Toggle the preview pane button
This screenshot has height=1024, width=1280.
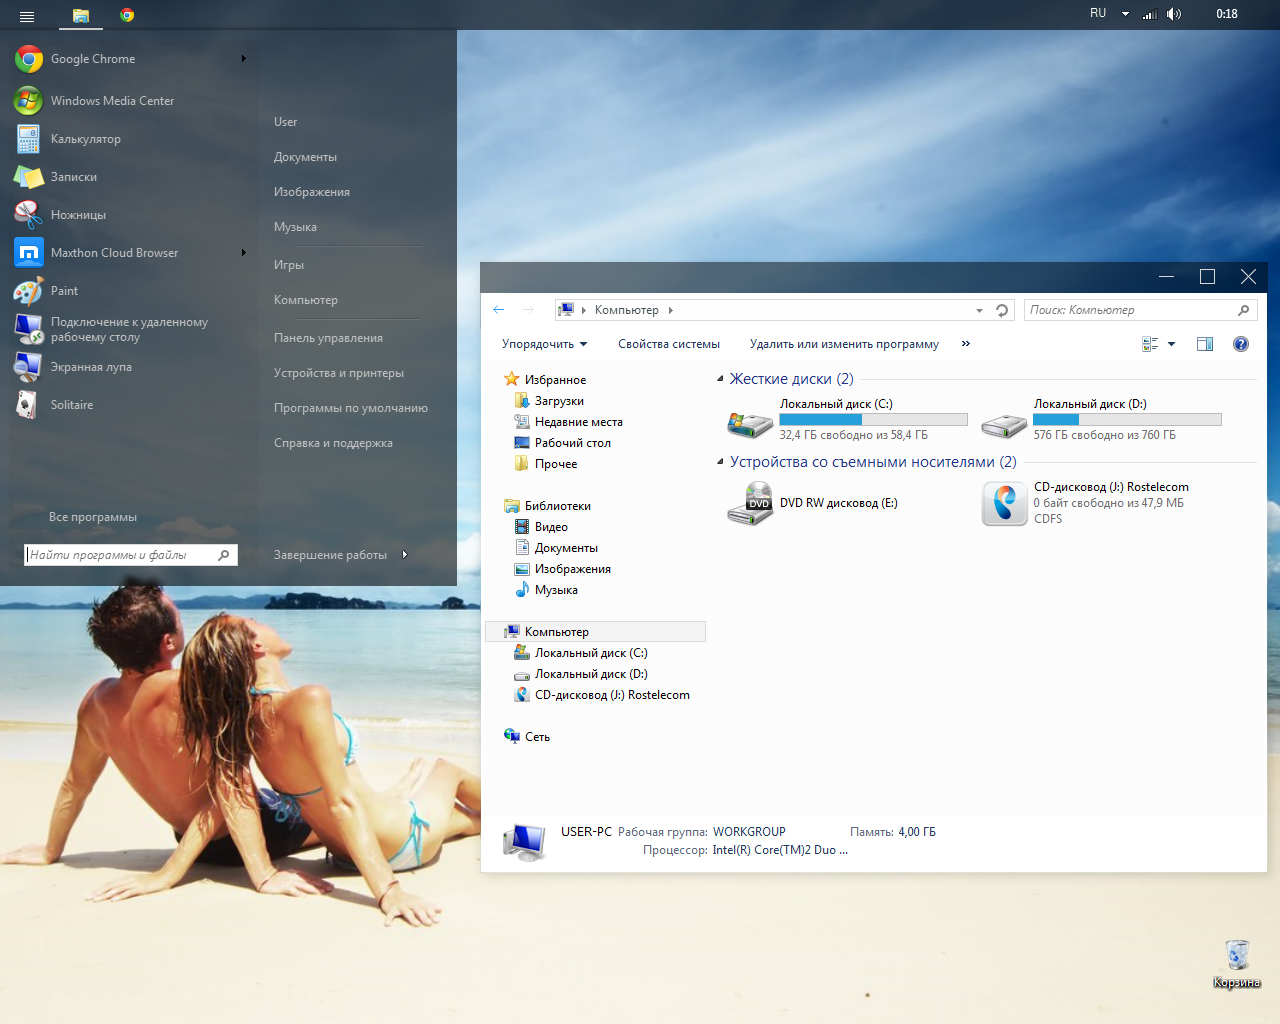point(1205,344)
